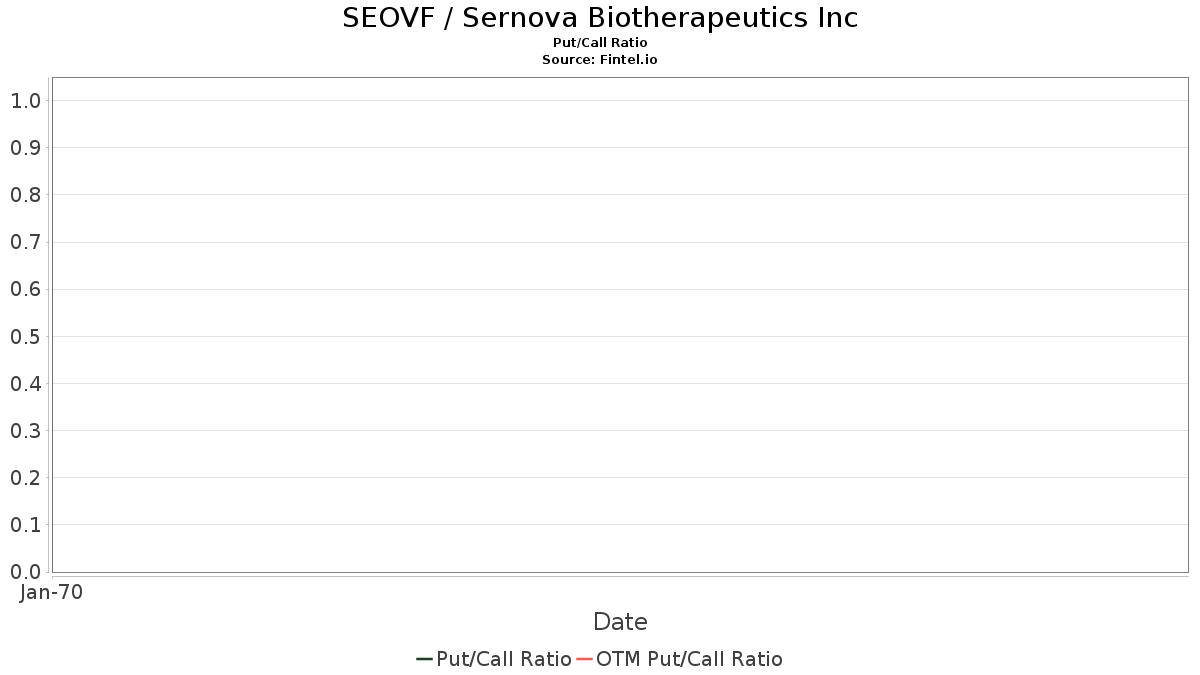This screenshot has height=675, width=1200.
Task: Click the 0.5 y-axis label
Action: [x=25, y=337]
